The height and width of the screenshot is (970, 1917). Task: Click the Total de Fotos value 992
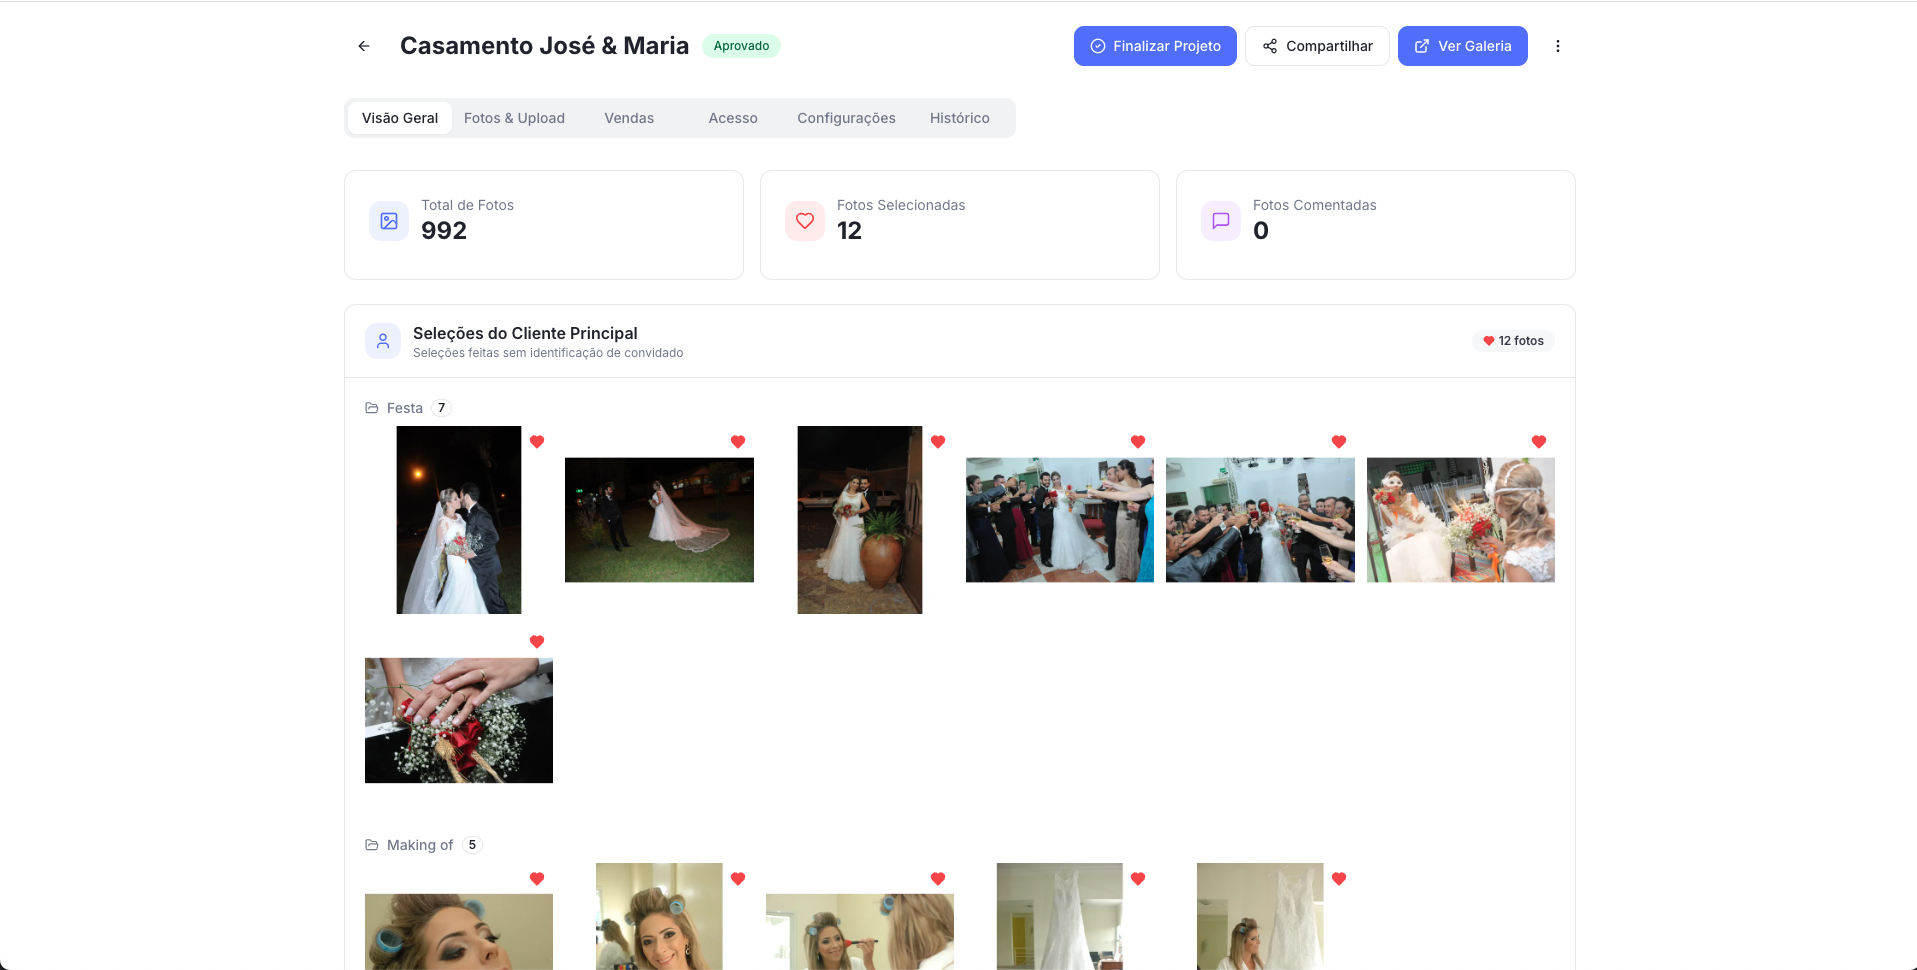click(444, 231)
